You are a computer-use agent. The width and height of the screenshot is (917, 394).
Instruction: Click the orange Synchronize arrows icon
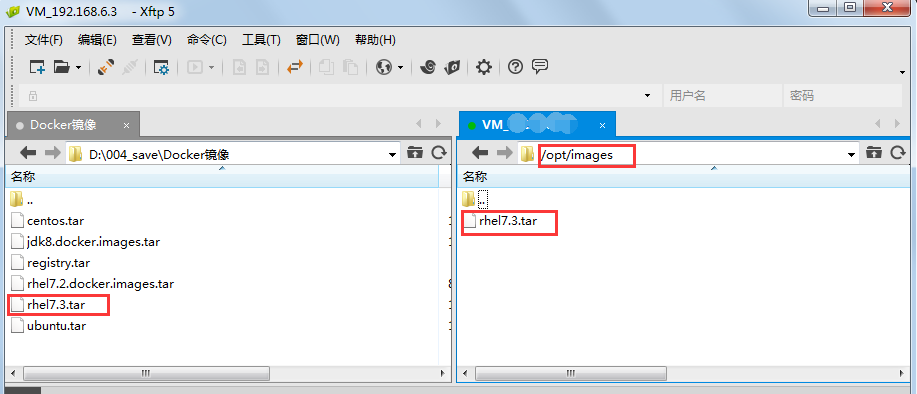[295, 67]
